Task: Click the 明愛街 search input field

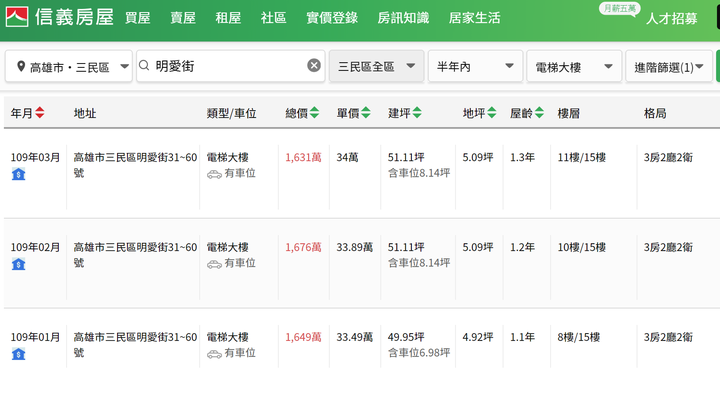Action: tap(225, 66)
